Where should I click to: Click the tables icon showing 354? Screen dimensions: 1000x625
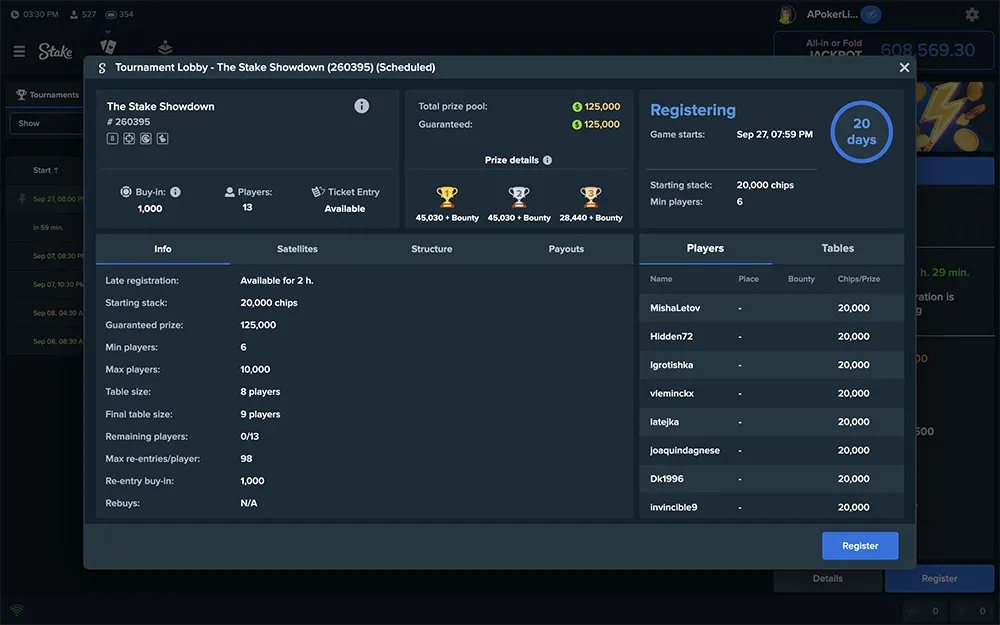click(x=111, y=14)
